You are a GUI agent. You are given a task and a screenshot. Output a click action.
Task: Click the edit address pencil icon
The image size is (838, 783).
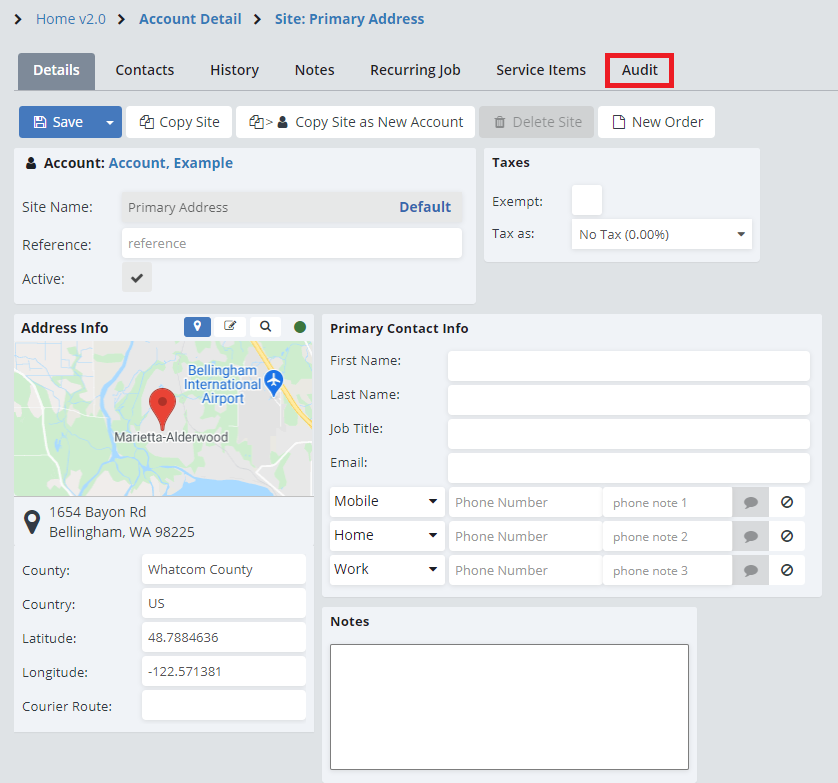click(231, 327)
